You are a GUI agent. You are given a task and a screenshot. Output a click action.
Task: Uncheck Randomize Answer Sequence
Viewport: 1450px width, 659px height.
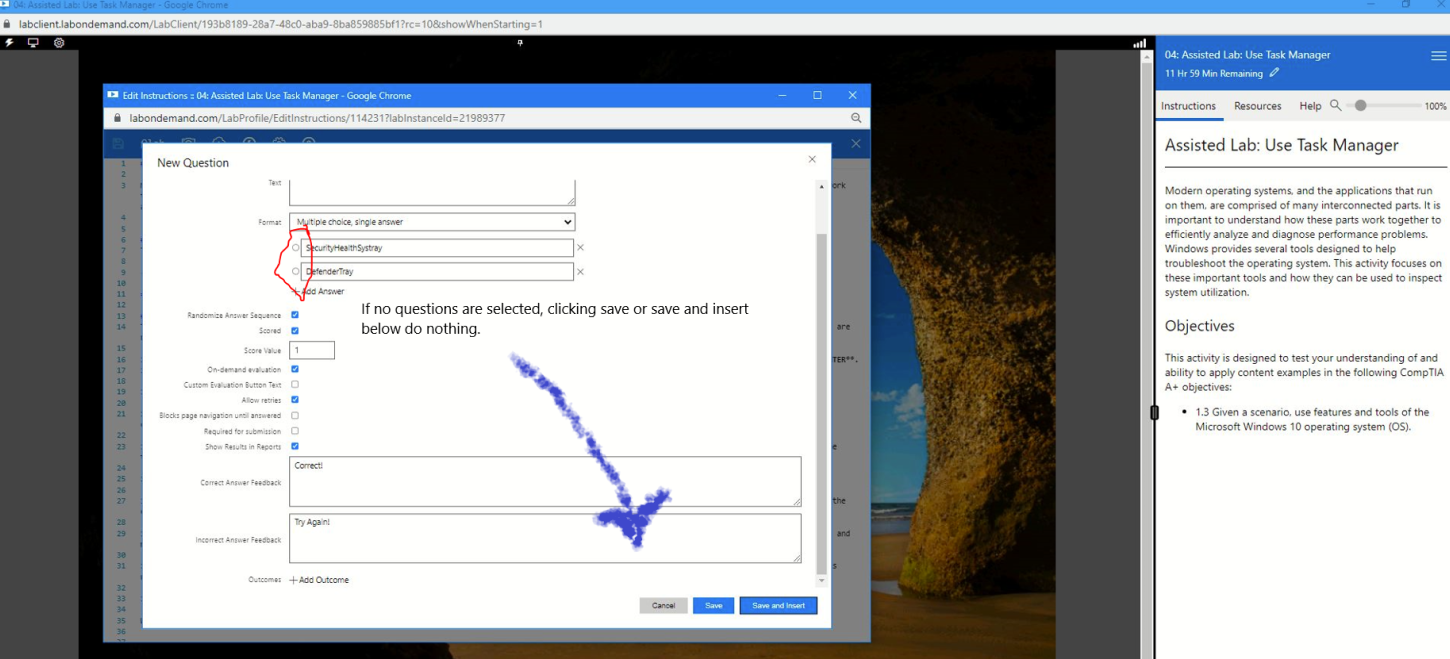click(295, 315)
